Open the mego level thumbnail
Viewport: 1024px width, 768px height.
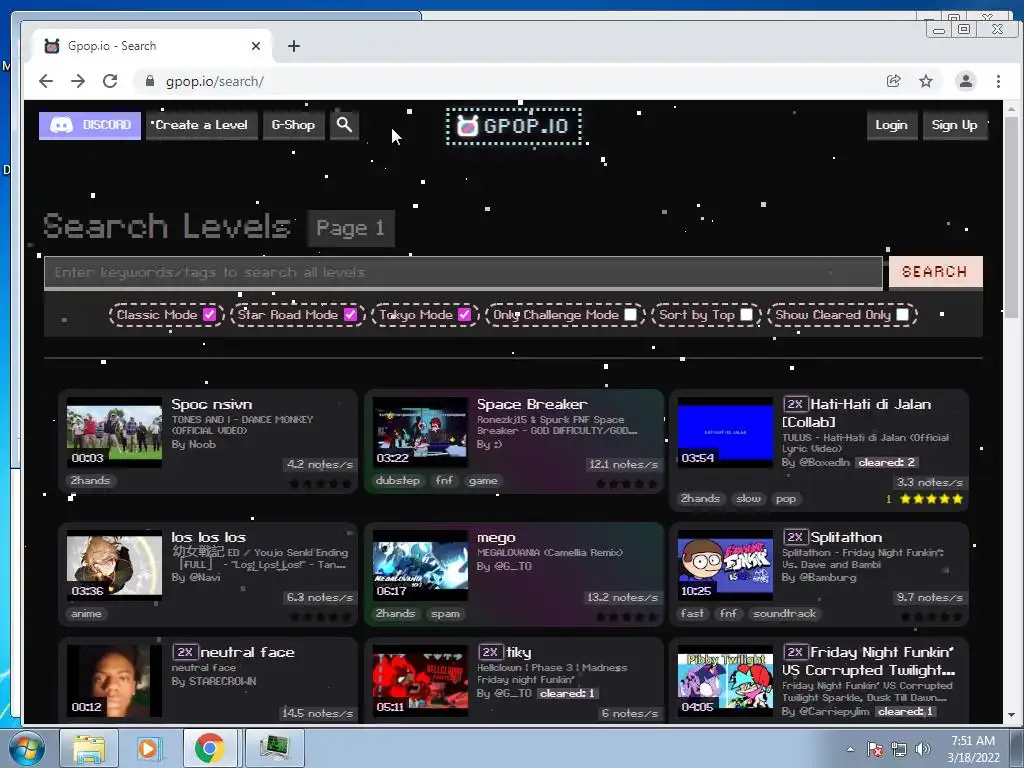click(x=420, y=566)
